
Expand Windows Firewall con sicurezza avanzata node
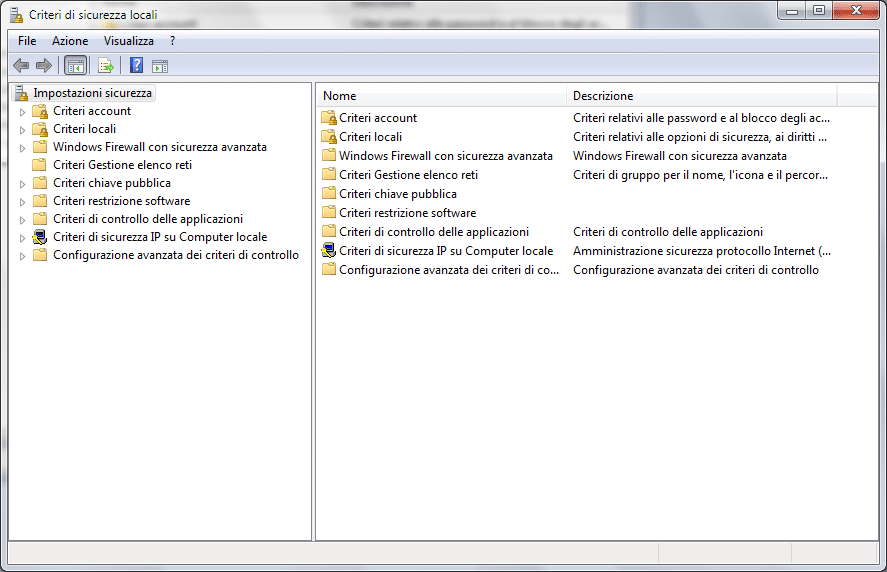(22, 148)
